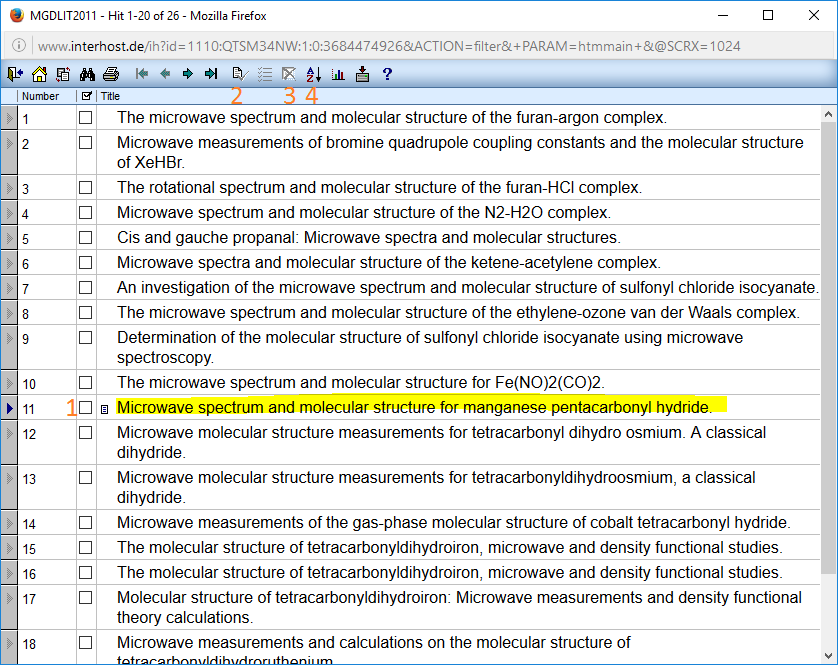Click the Firefox address bar URL
The width and height of the screenshot is (838, 665).
click(x=389, y=46)
